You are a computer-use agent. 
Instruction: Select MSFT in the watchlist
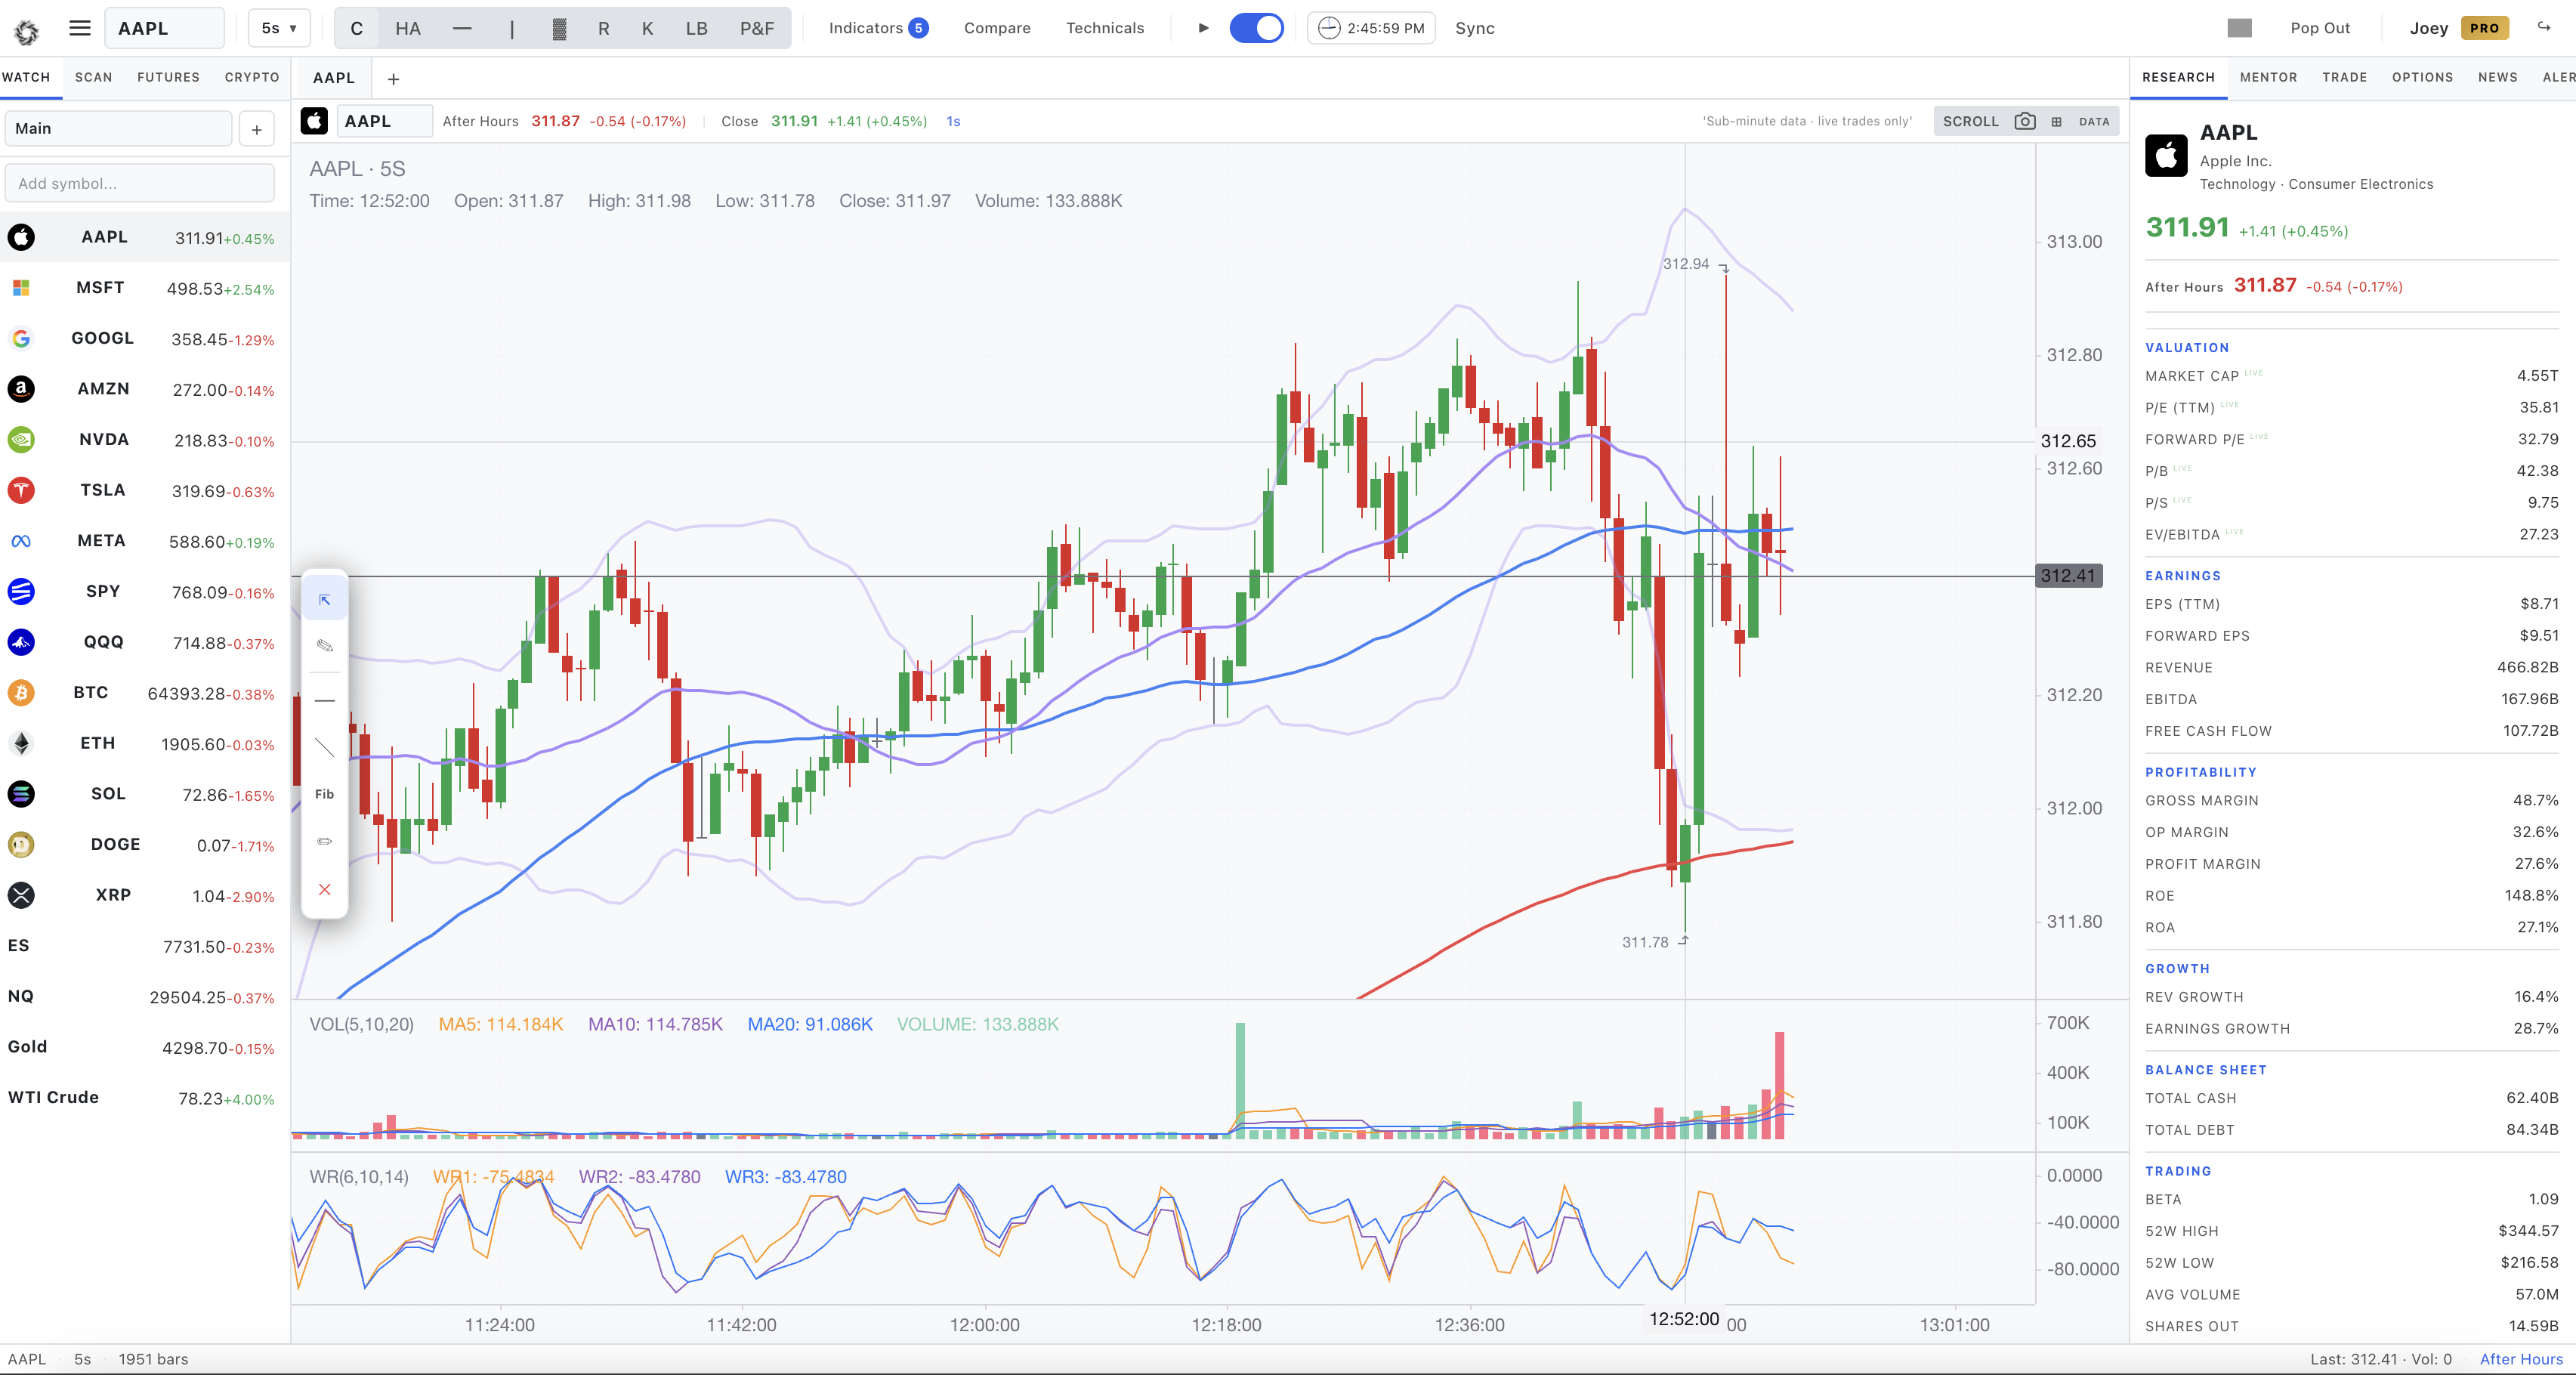145,288
